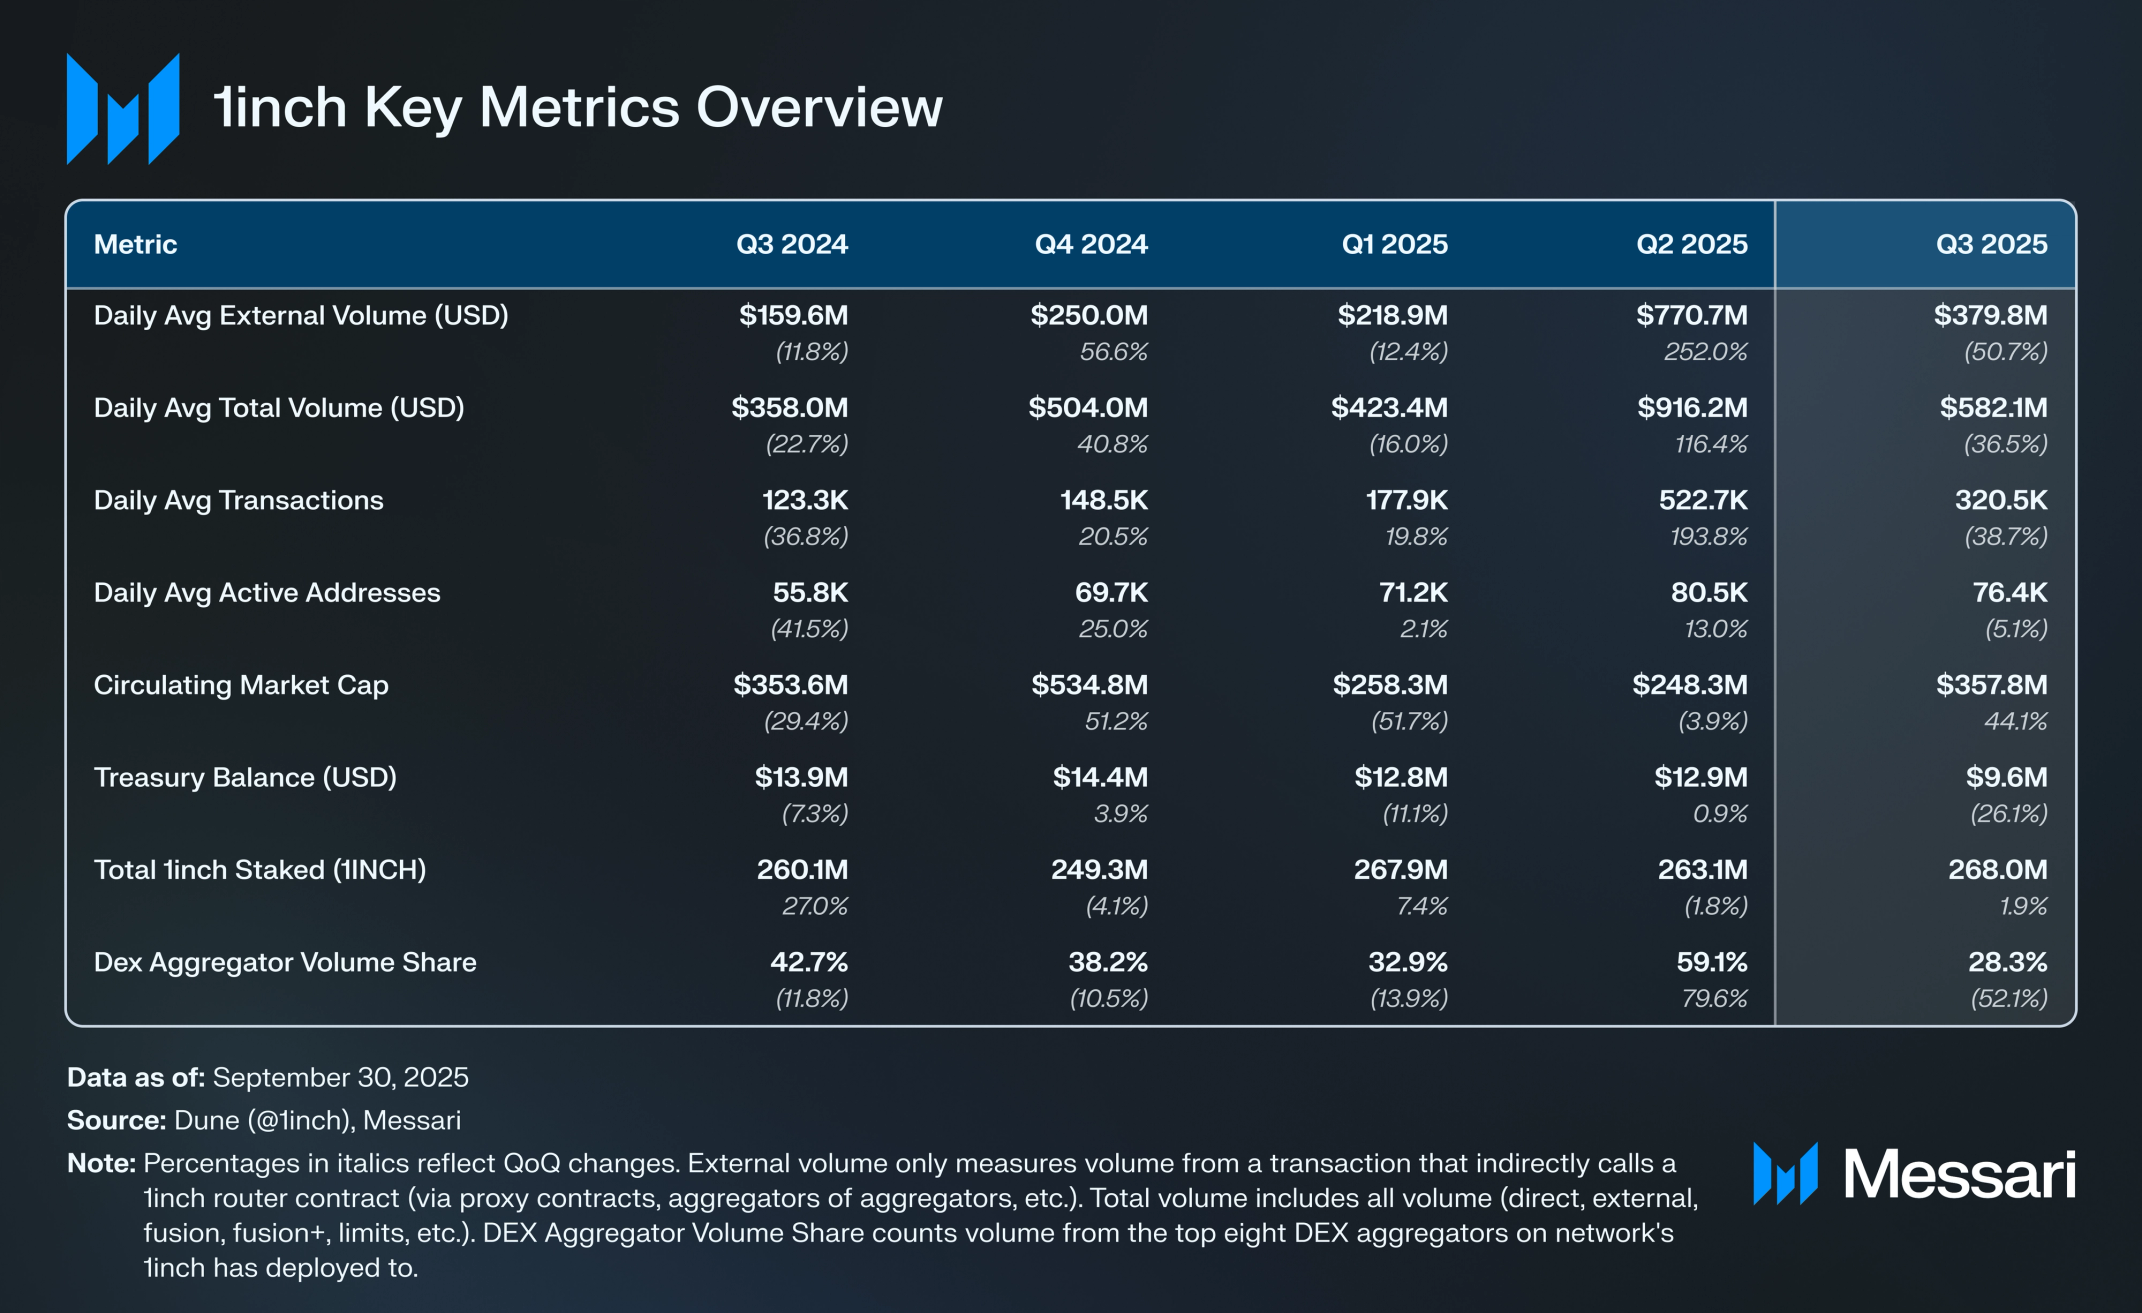
Task: Click the Messari logo icon bottom-right
Action: click(1785, 1174)
